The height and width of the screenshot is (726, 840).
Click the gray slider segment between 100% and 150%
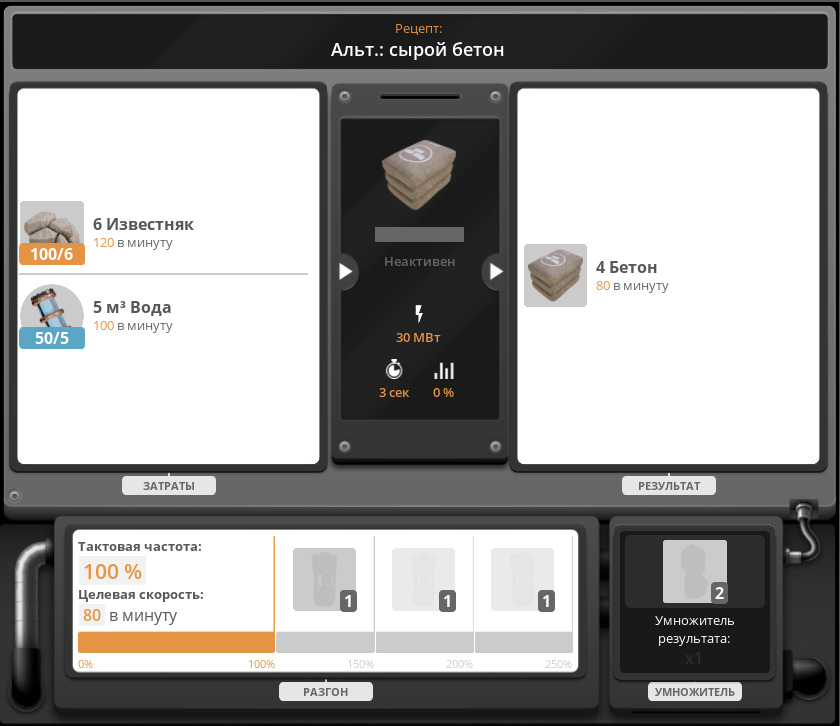(x=325, y=642)
